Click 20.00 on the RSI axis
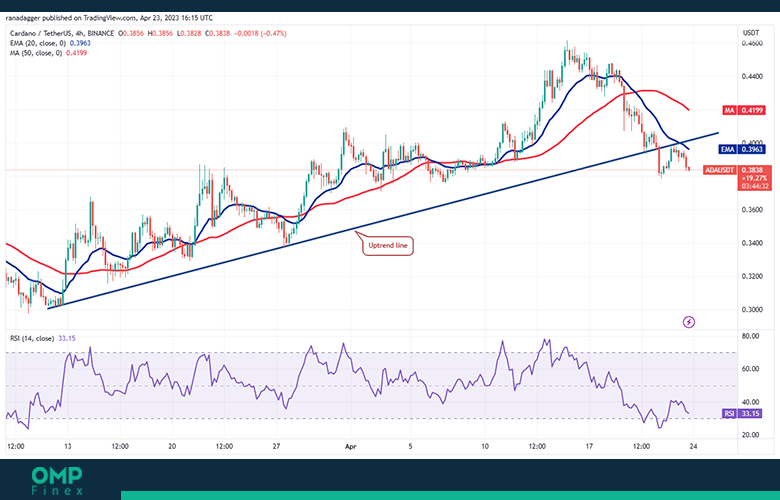Screen dimensions: 780x500 coord(751,435)
